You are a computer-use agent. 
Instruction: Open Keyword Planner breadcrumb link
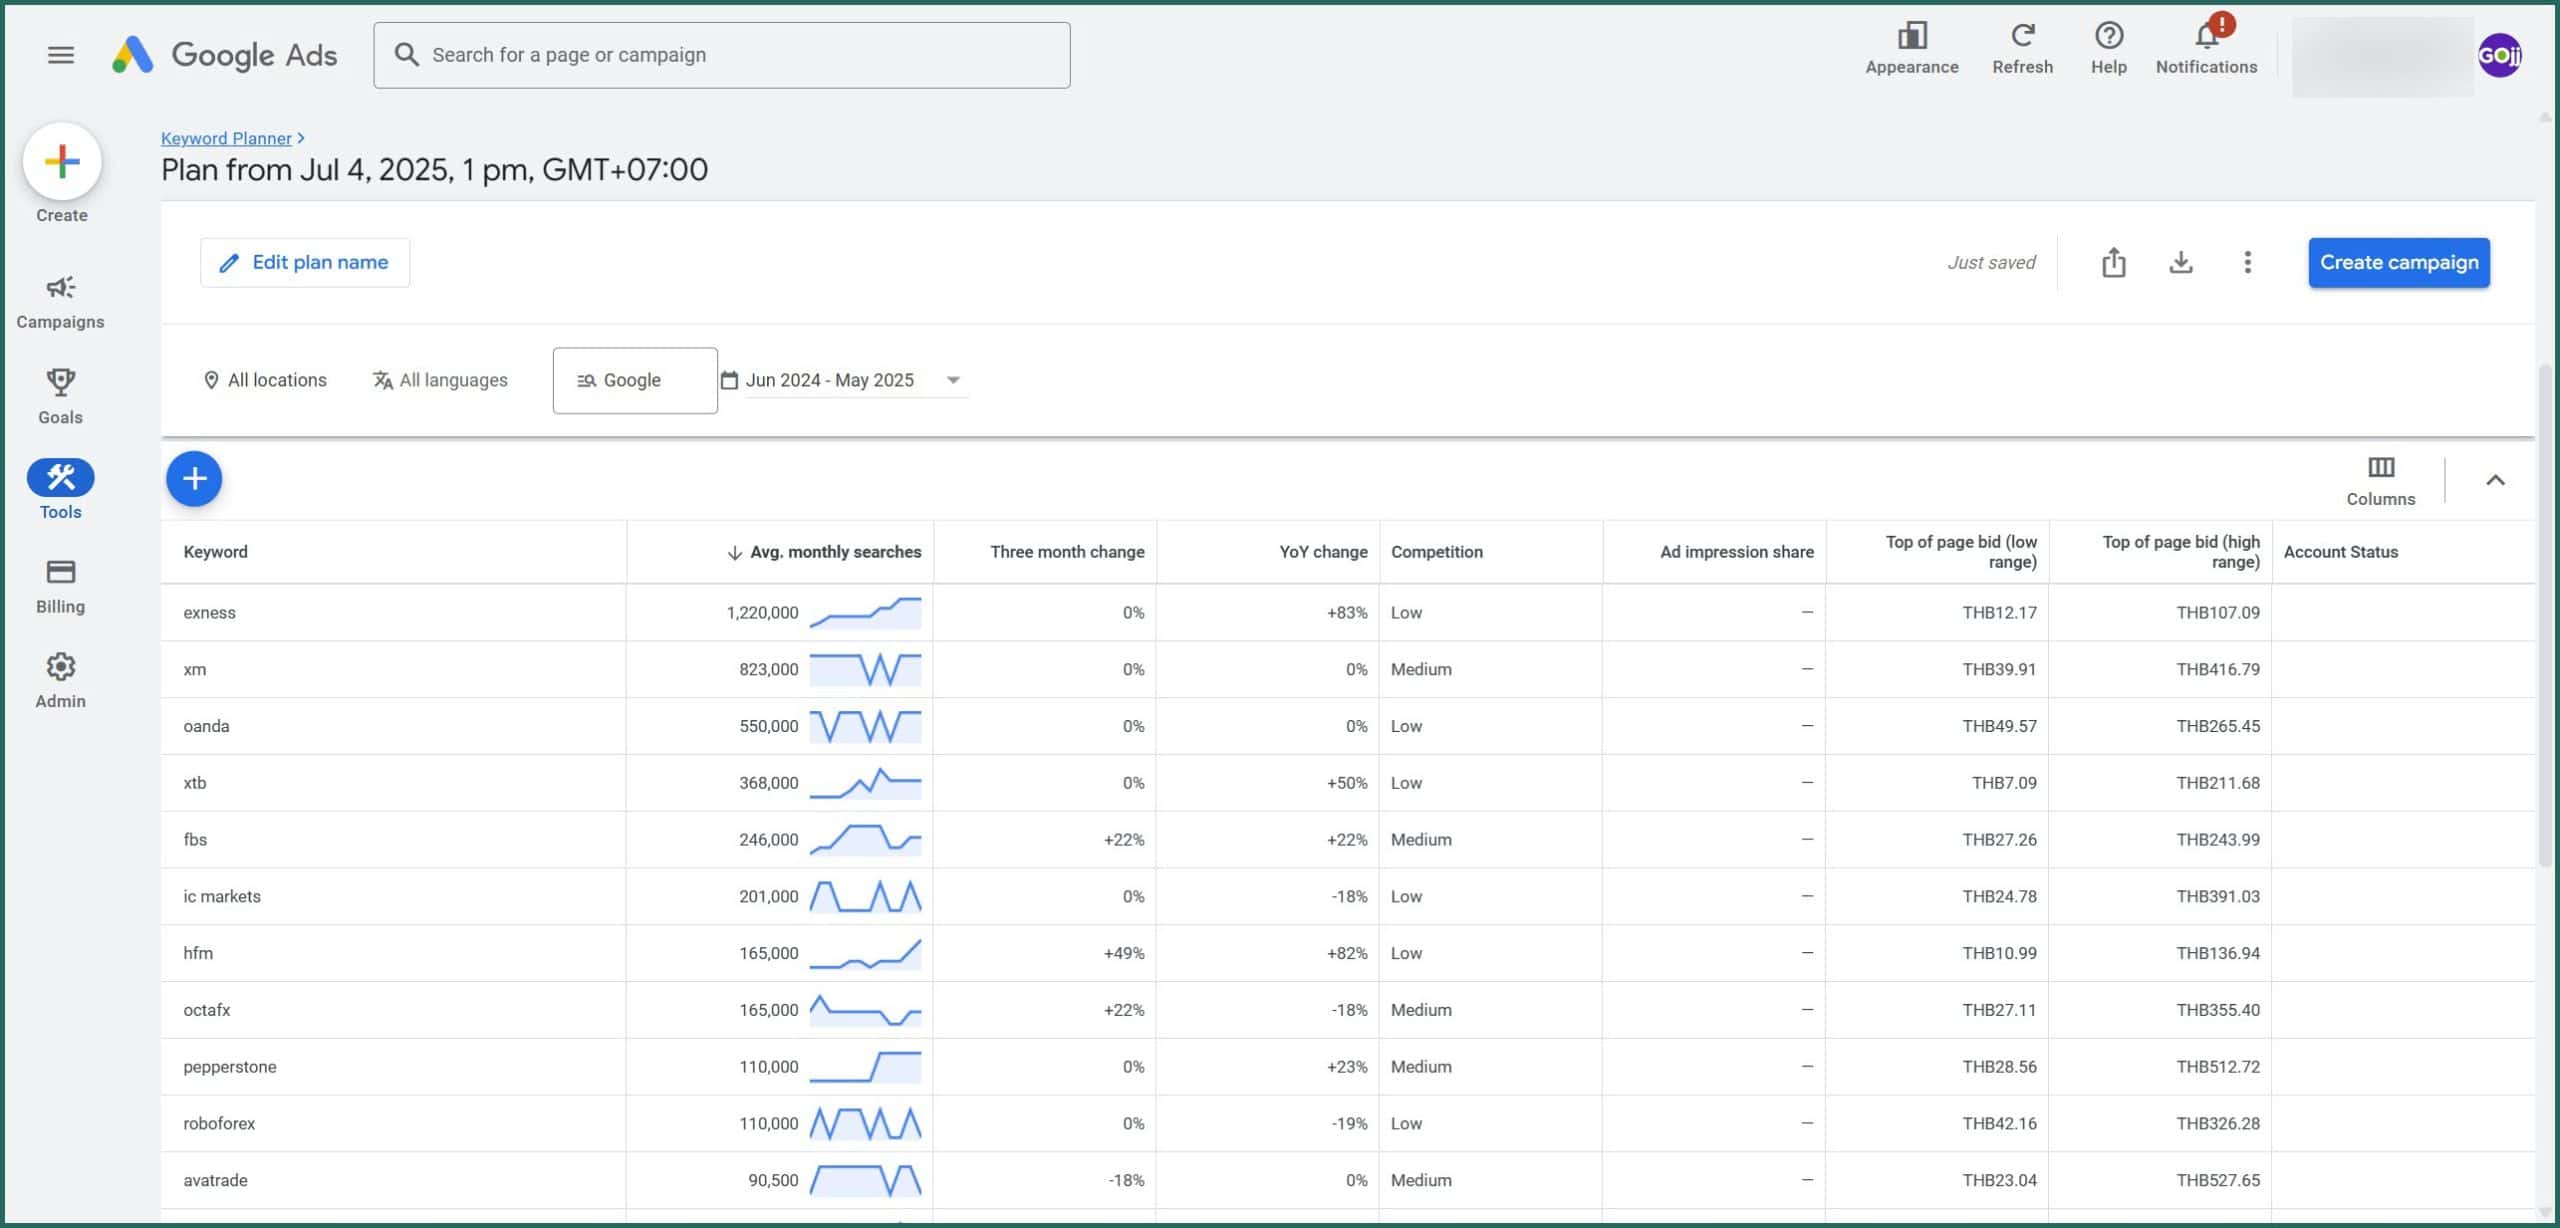click(x=226, y=138)
